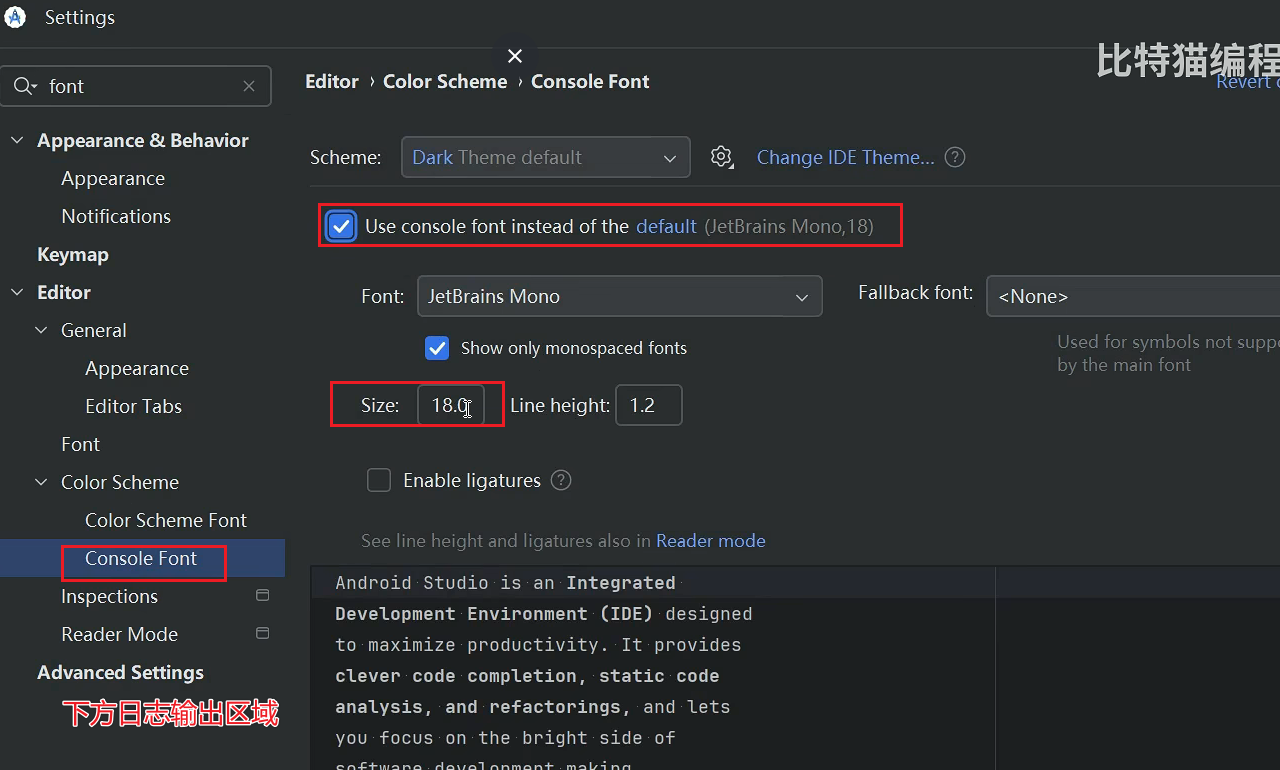Screen dimensions: 1280x770
Task: Open Advanced Settings
Action: tap(121, 672)
